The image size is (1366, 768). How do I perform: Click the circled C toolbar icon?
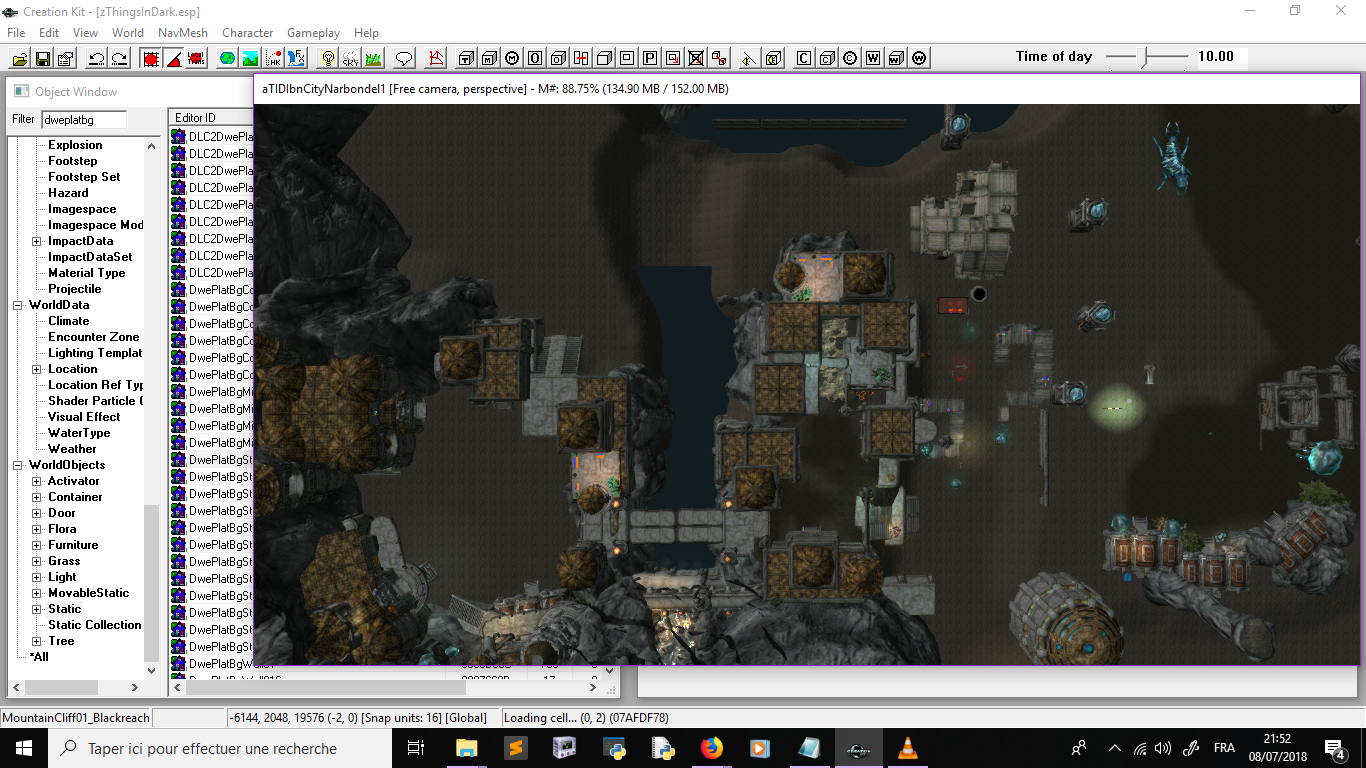click(850, 58)
